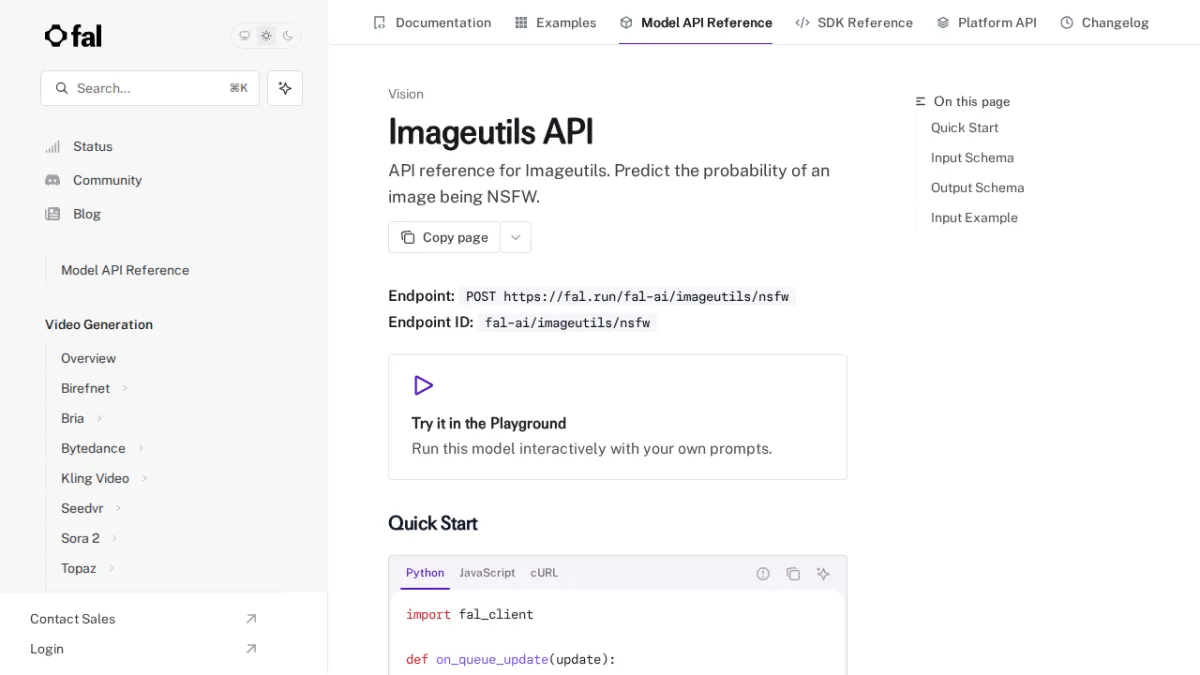Click the Copy page button
The height and width of the screenshot is (675, 1200).
pyautogui.click(x=444, y=237)
